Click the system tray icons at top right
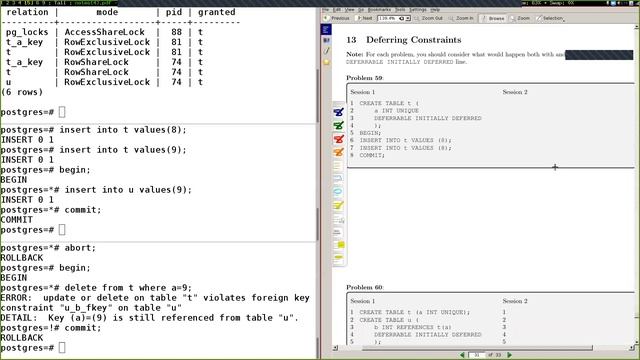 click(622, 3)
